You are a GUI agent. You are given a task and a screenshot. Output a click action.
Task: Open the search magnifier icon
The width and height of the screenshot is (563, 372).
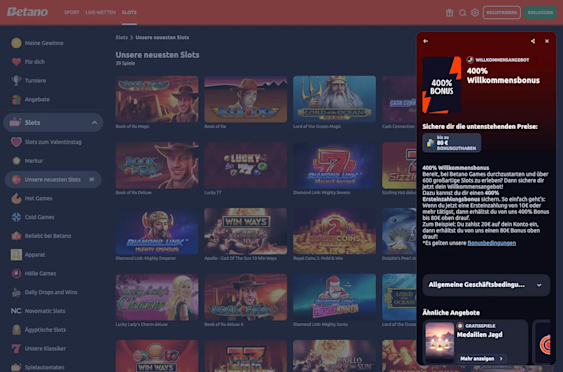462,13
